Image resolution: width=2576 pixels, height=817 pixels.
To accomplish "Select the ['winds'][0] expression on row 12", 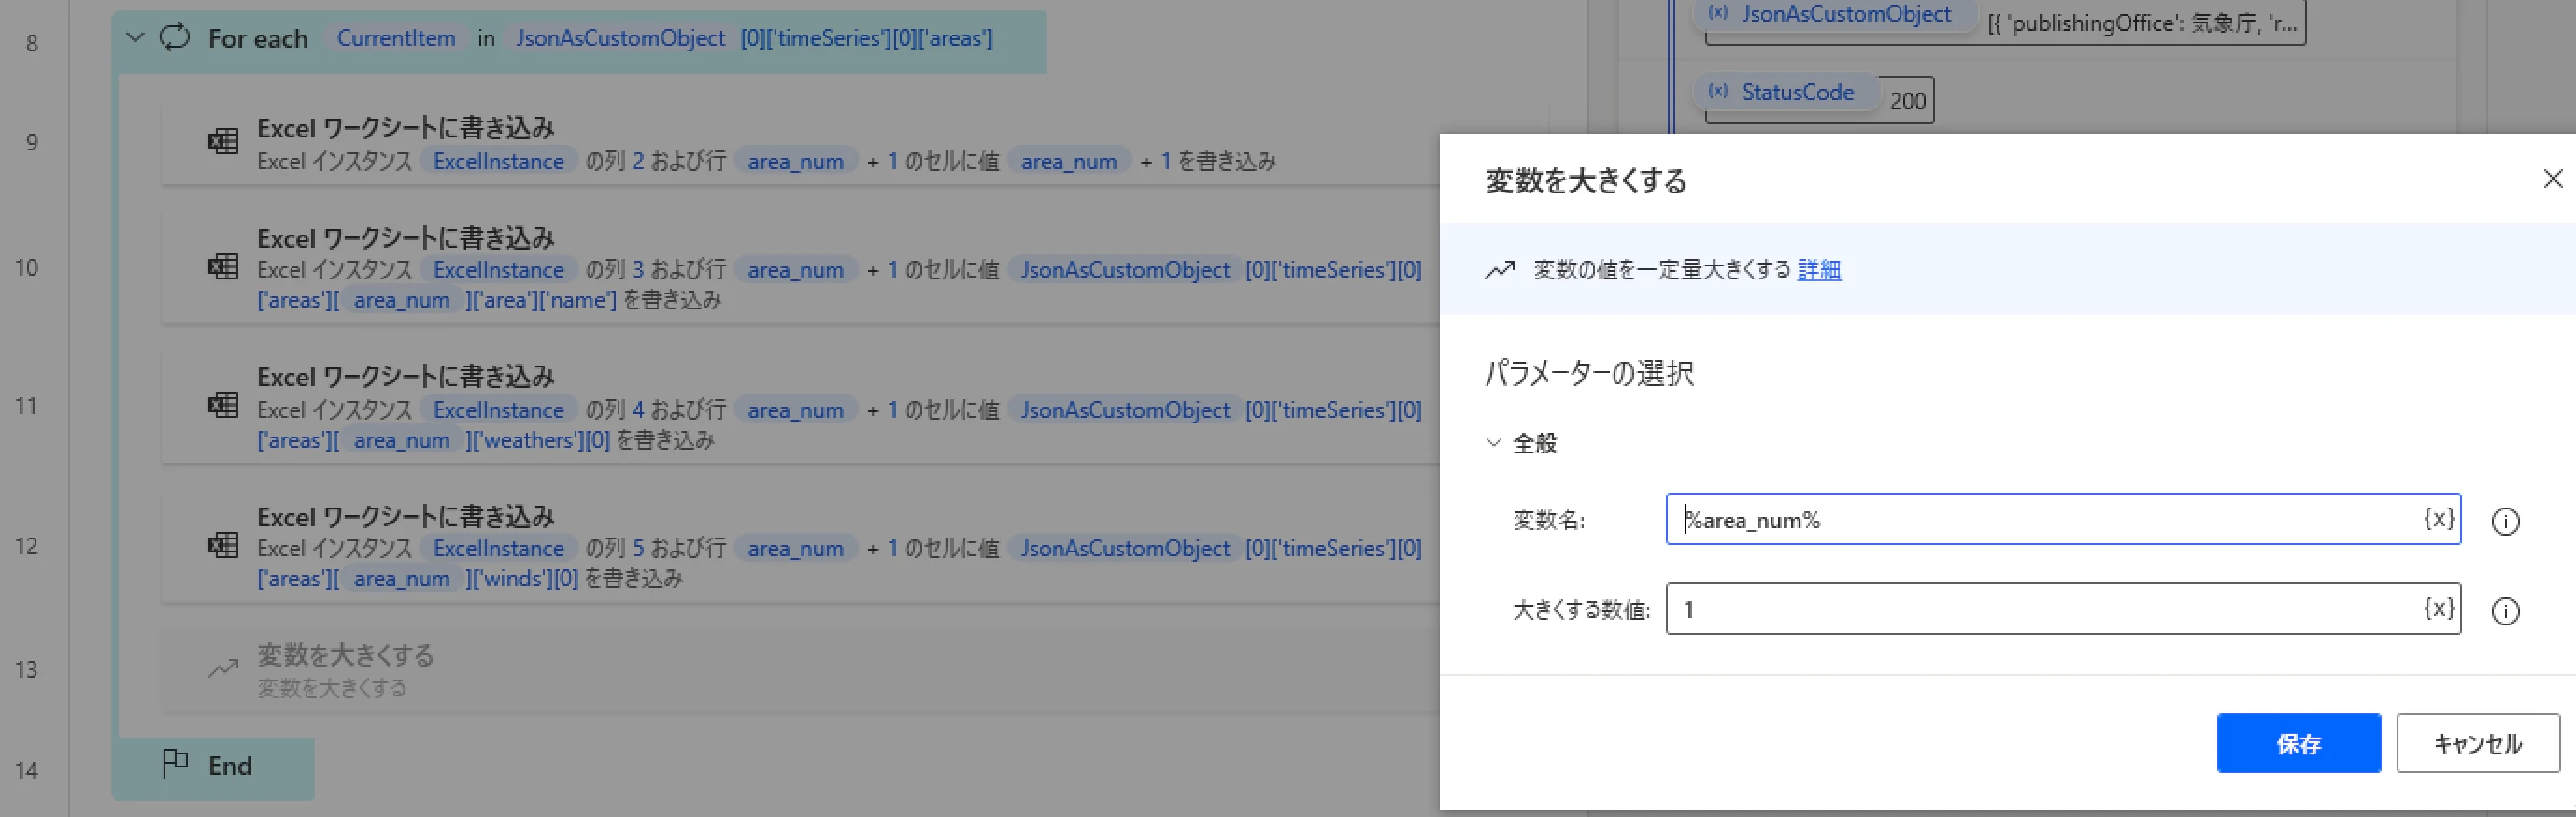I will [x=524, y=578].
